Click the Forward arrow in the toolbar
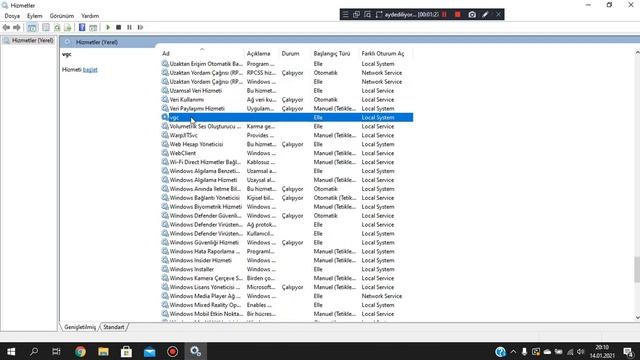Screen dimensions: 640x360 tap(17, 27)
